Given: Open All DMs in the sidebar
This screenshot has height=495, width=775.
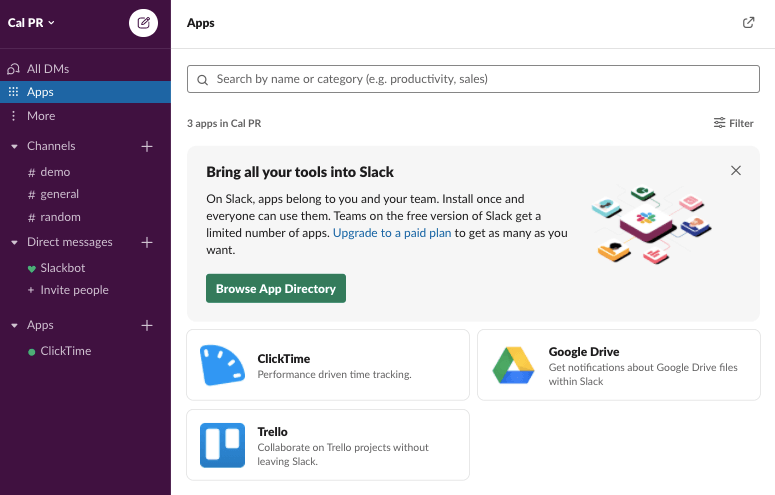Looking at the screenshot, I should [x=47, y=69].
